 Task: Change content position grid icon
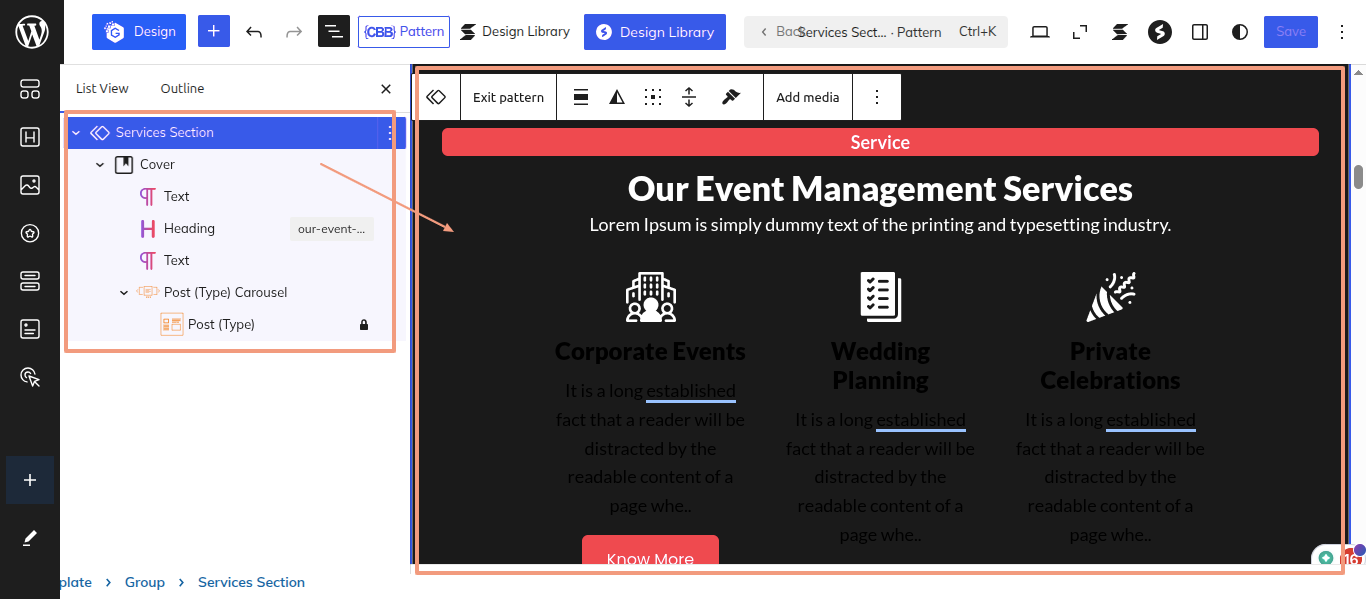653,97
